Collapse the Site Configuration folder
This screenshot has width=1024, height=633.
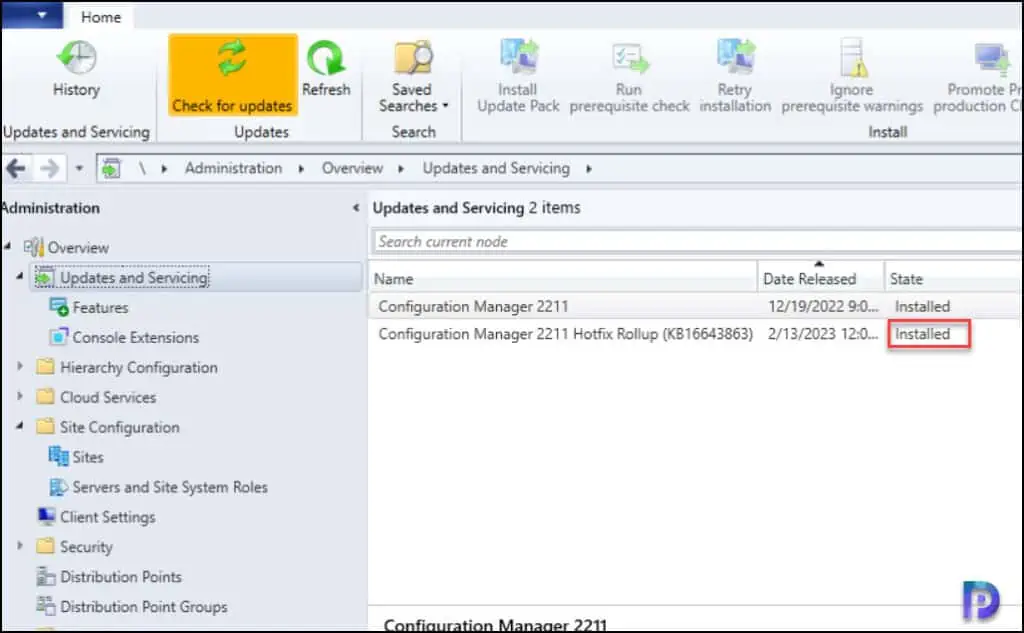(x=20, y=426)
